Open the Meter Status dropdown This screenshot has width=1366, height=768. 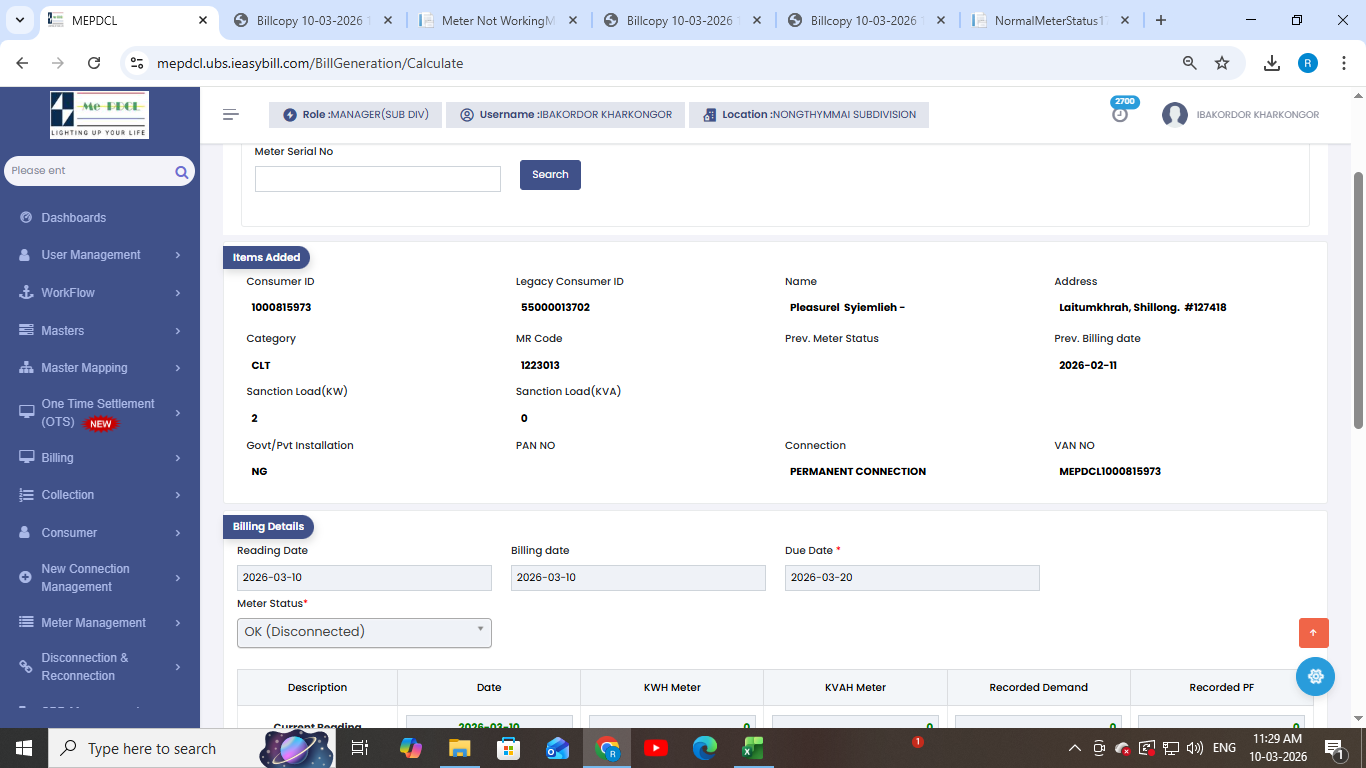(x=364, y=632)
